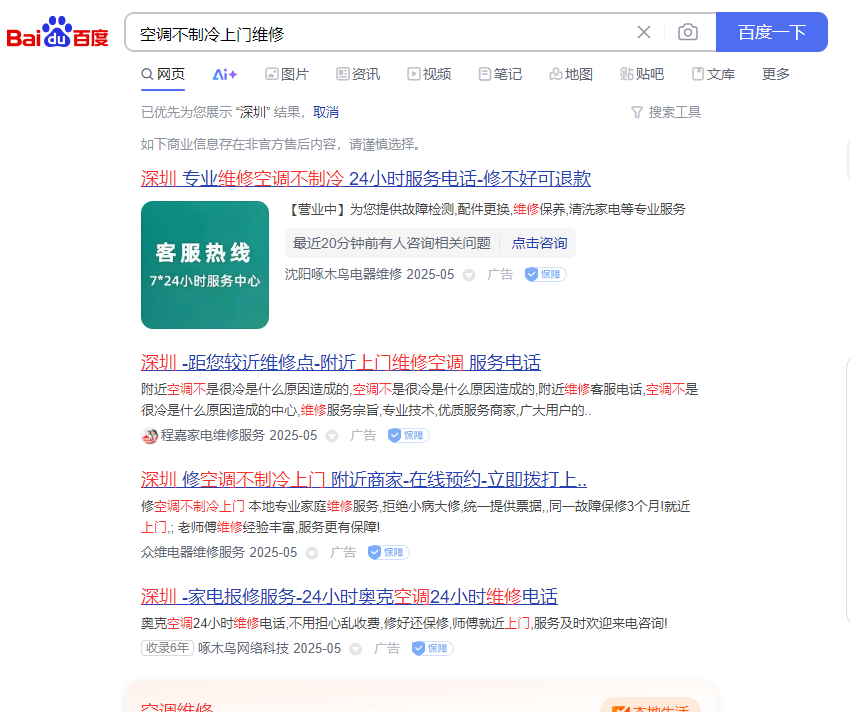Select the 网页 tab
The height and width of the screenshot is (712, 850).
pyautogui.click(x=163, y=74)
